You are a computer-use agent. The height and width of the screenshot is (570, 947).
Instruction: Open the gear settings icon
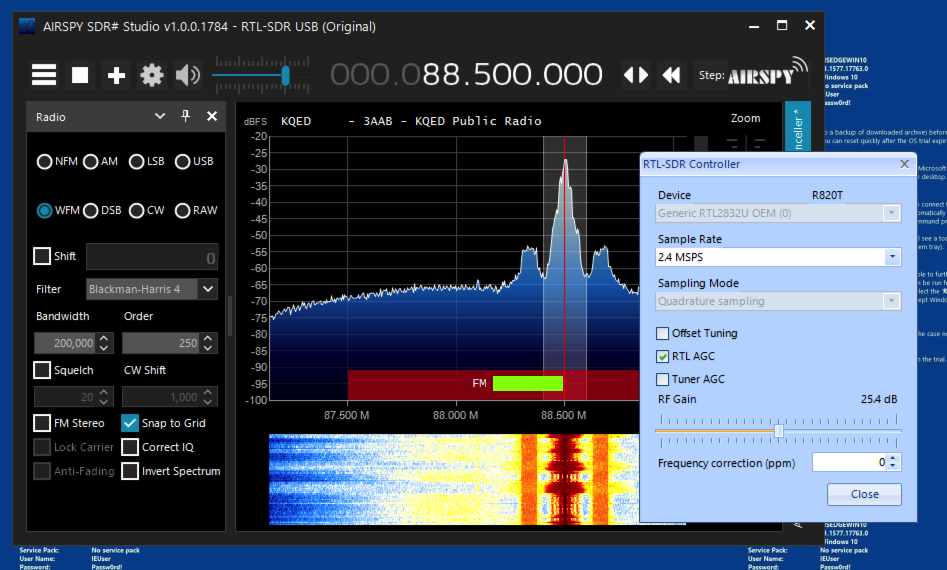pos(152,75)
